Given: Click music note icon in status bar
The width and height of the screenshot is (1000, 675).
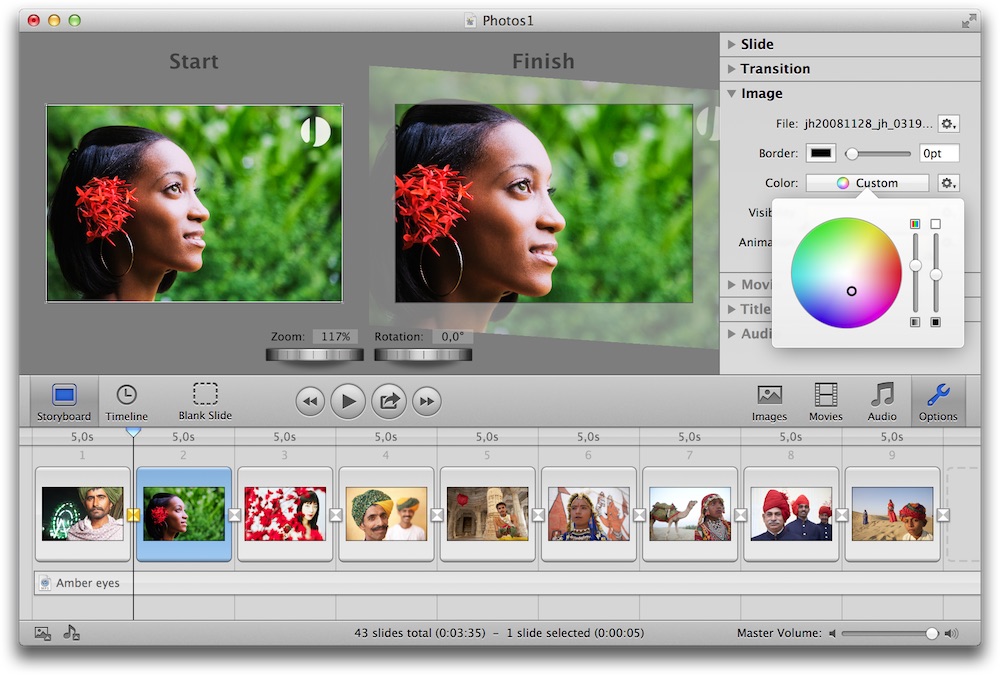Looking at the screenshot, I should pyautogui.click(x=71, y=633).
